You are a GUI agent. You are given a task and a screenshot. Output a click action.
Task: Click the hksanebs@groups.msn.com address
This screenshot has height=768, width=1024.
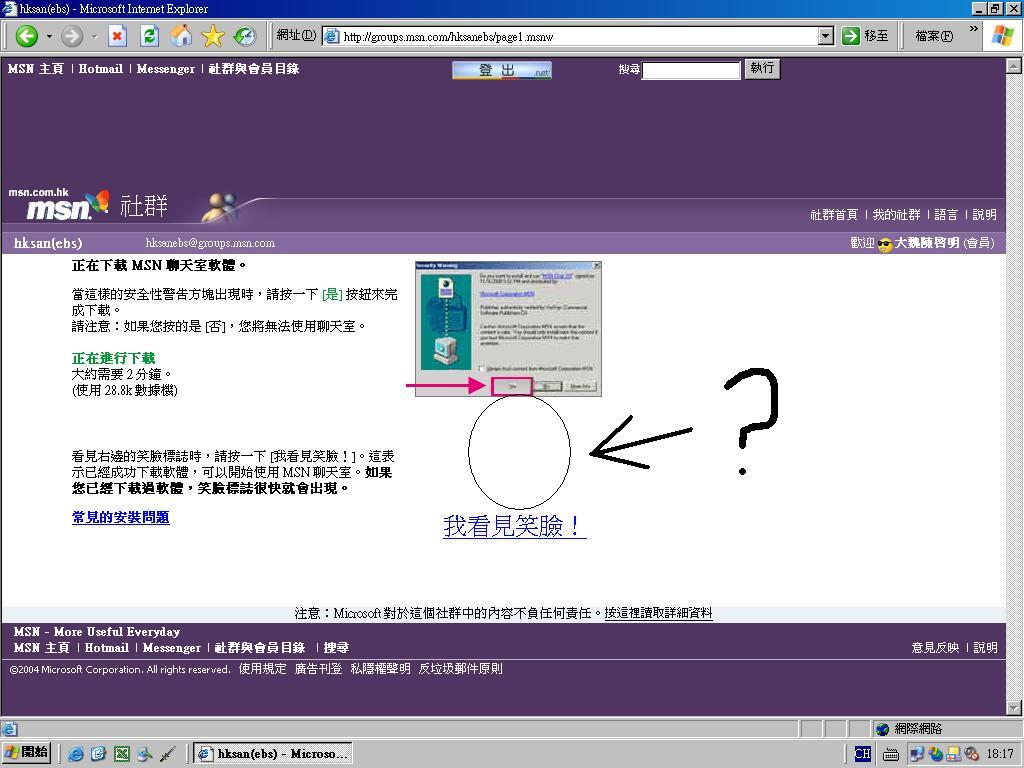210,243
